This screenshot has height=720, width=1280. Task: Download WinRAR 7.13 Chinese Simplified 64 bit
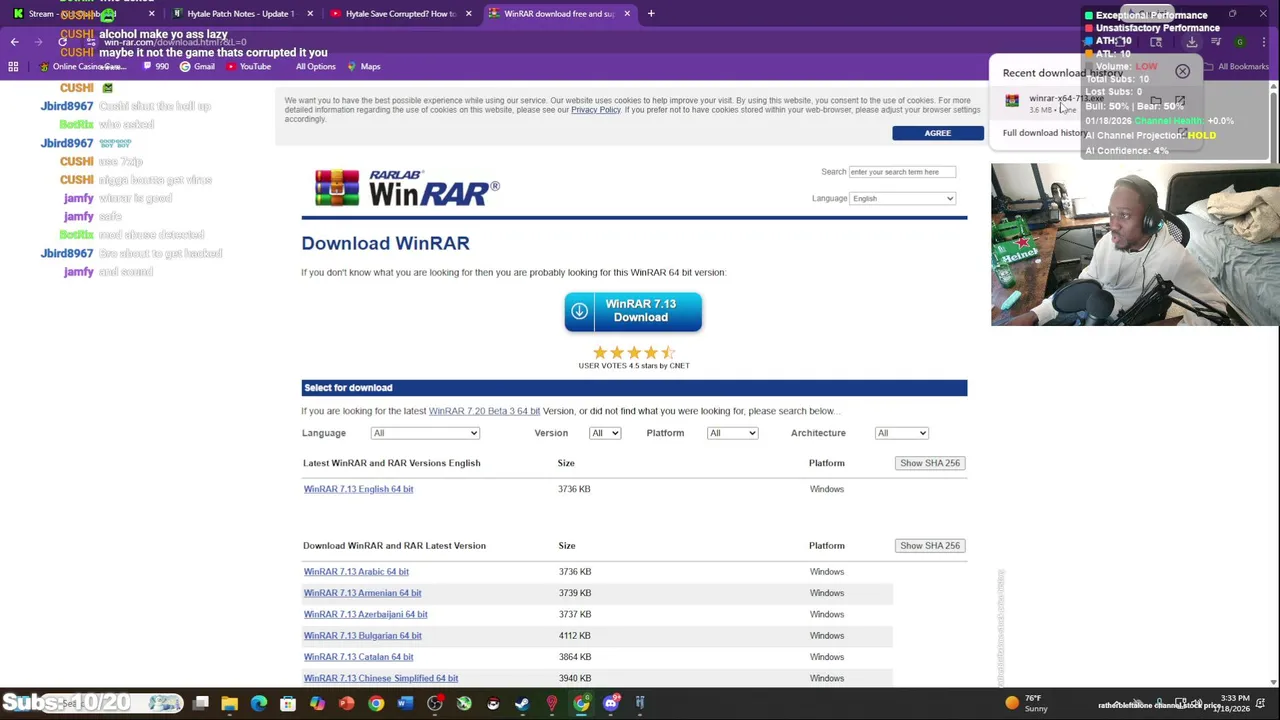pyautogui.click(x=380, y=678)
